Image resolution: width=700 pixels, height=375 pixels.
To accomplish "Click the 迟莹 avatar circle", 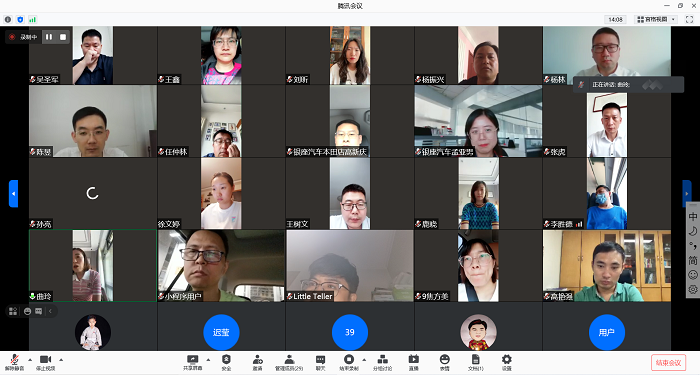I will click(221, 332).
